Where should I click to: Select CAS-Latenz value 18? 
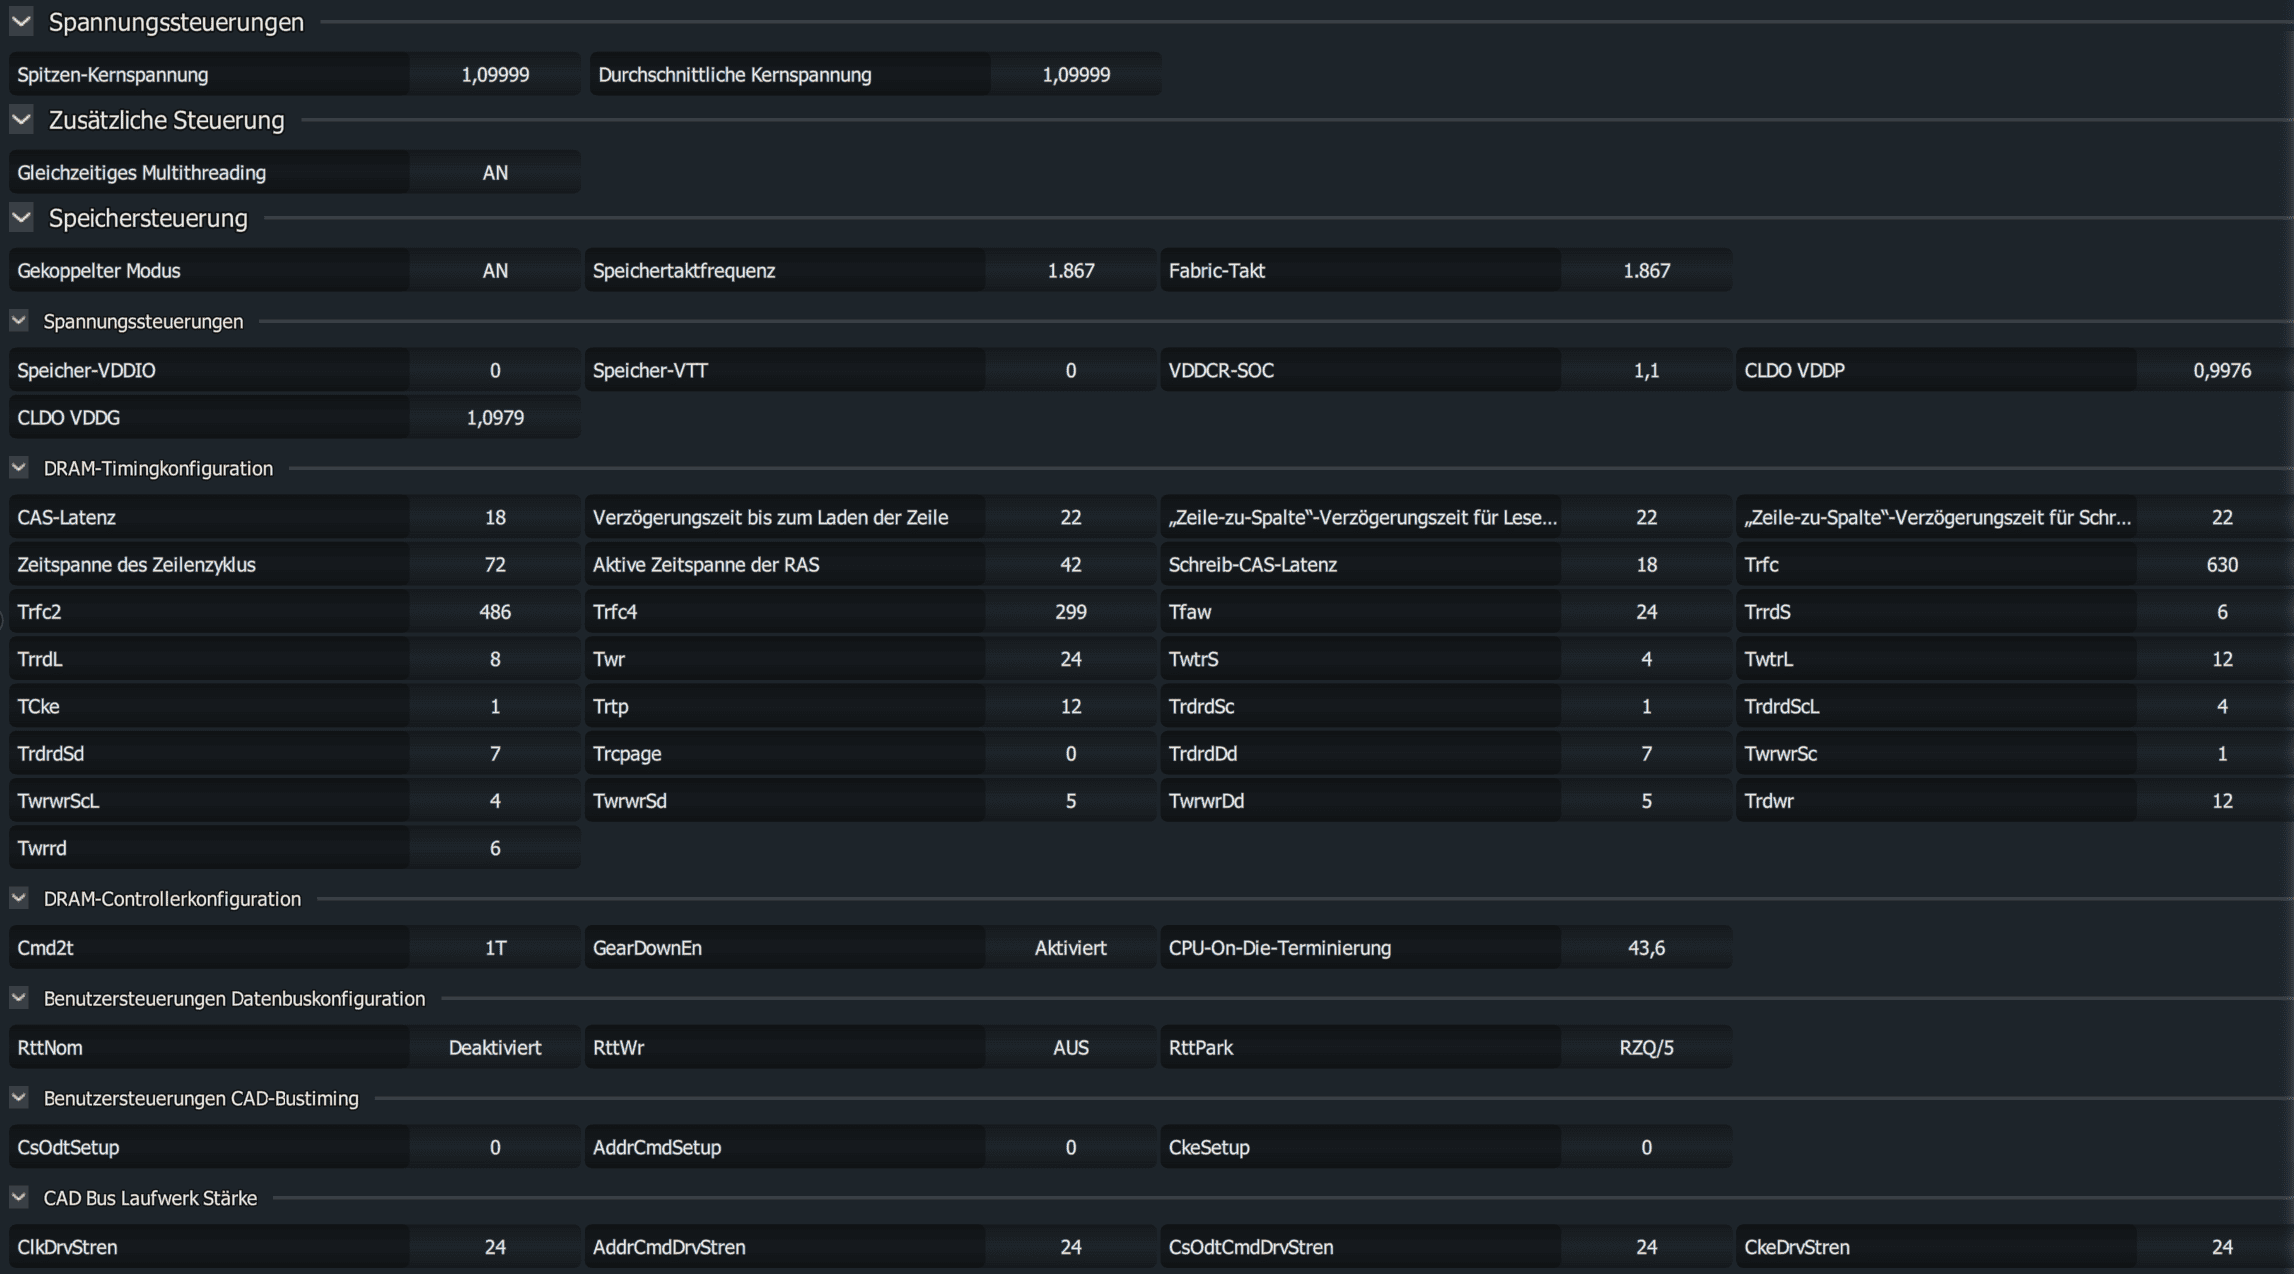pos(495,517)
